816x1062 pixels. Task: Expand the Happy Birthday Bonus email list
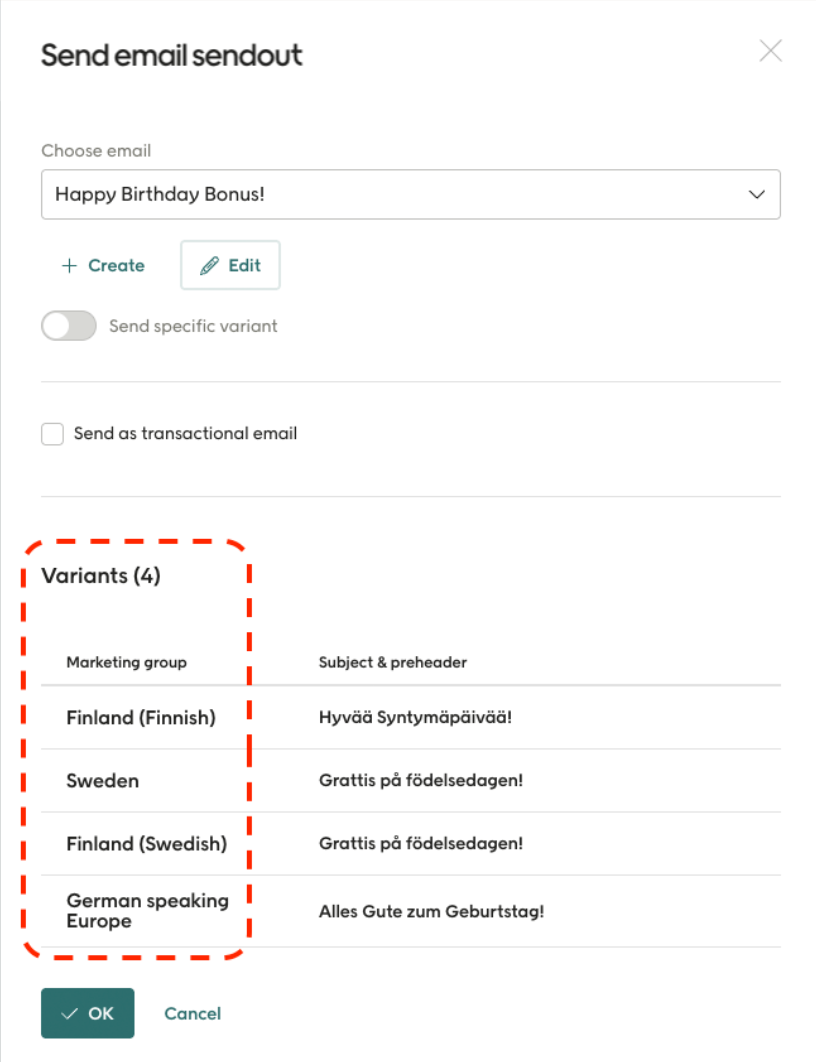pos(410,194)
